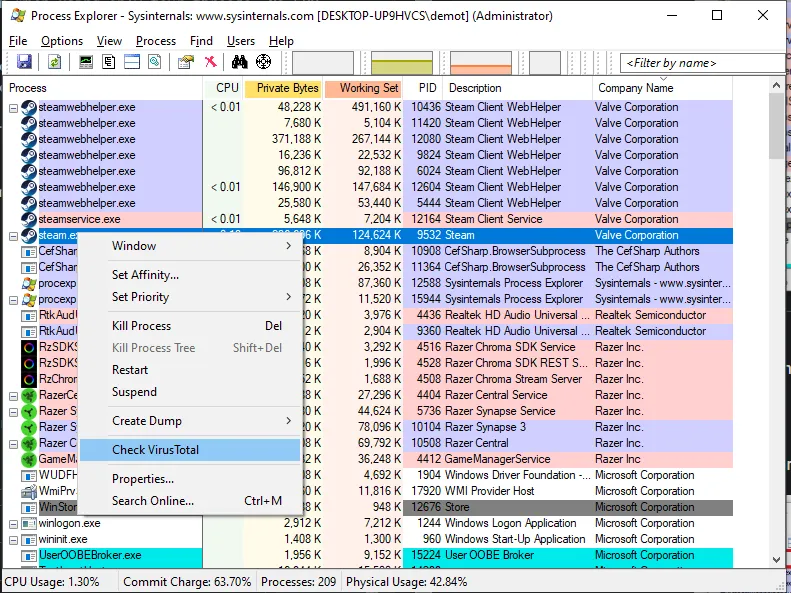Viewport: 791px width, 593px height.
Task: Select the UserOOBEBroker.exe process row
Action: 368,555
